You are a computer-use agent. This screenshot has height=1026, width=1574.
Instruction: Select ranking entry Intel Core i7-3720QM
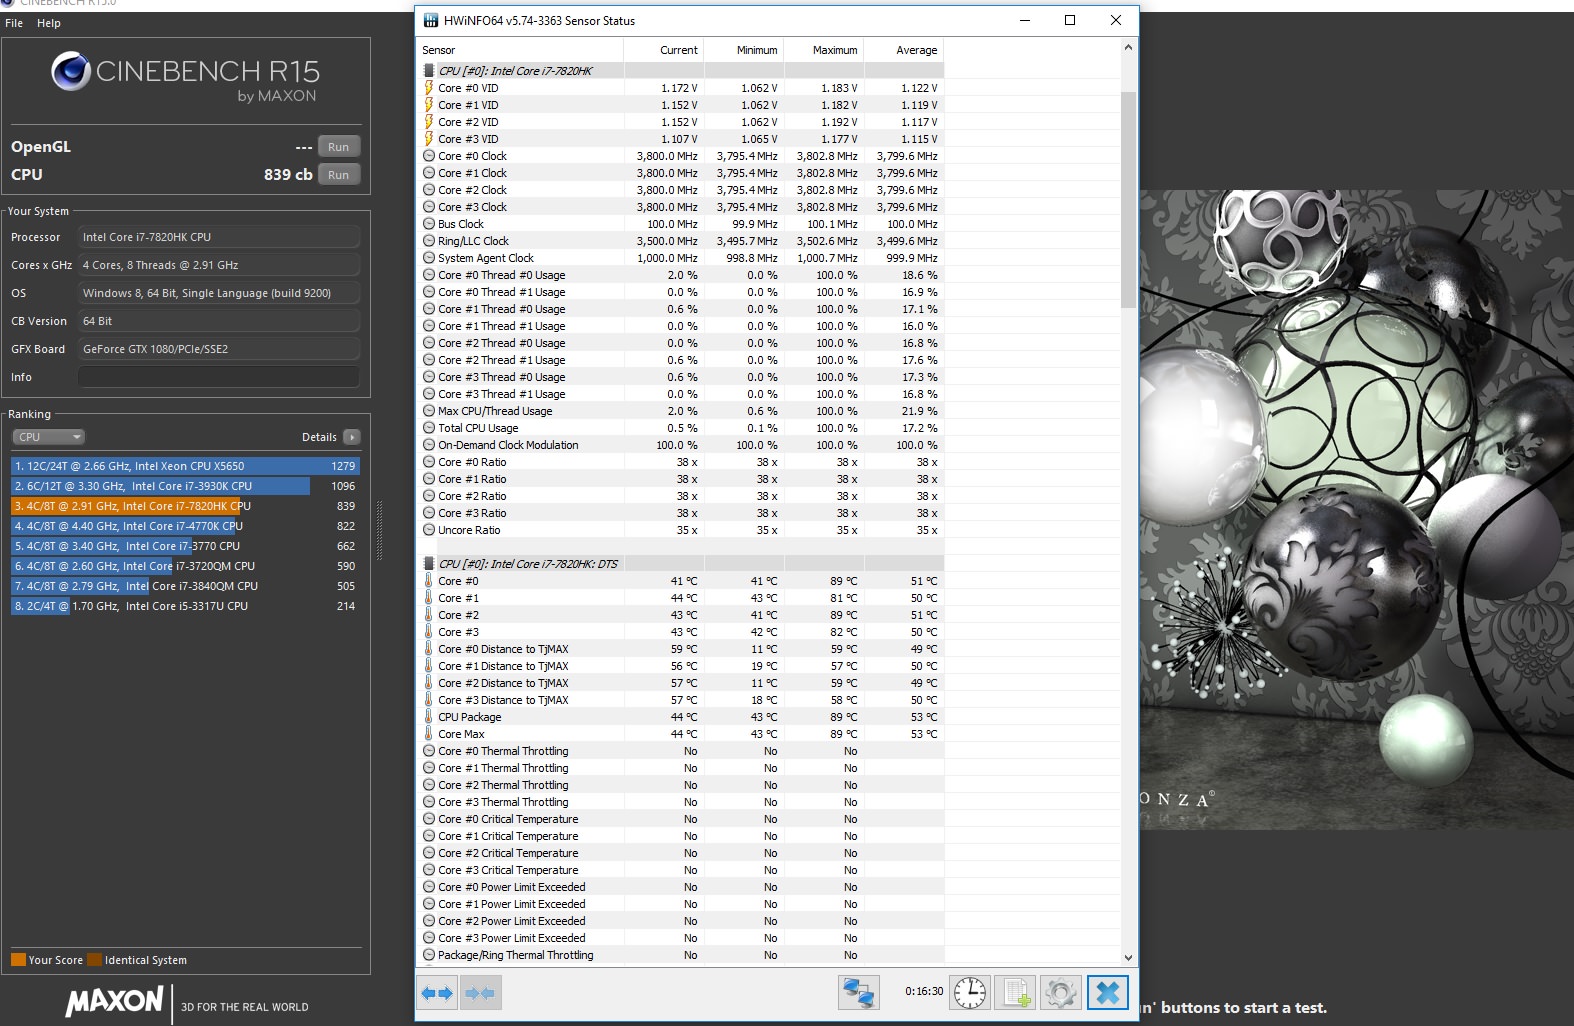tap(185, 566)
